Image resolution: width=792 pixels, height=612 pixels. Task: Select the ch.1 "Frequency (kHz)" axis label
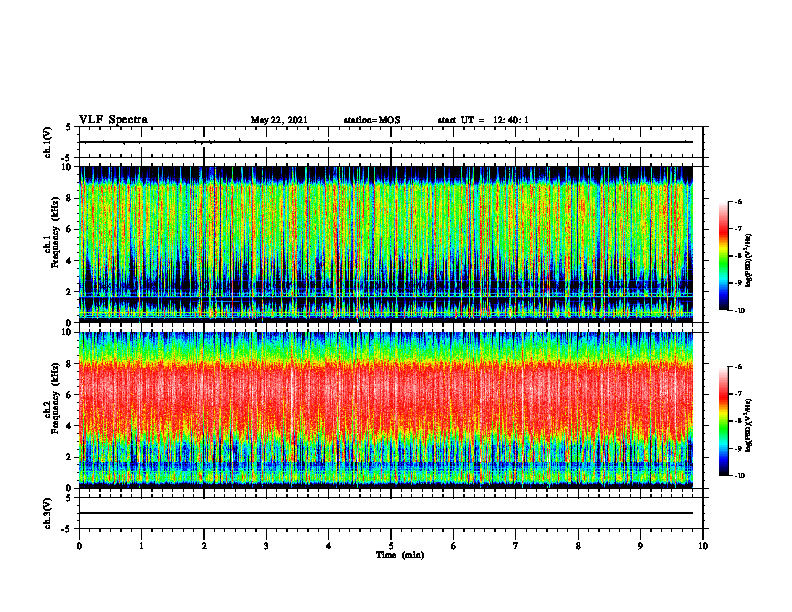click(55, 232)
